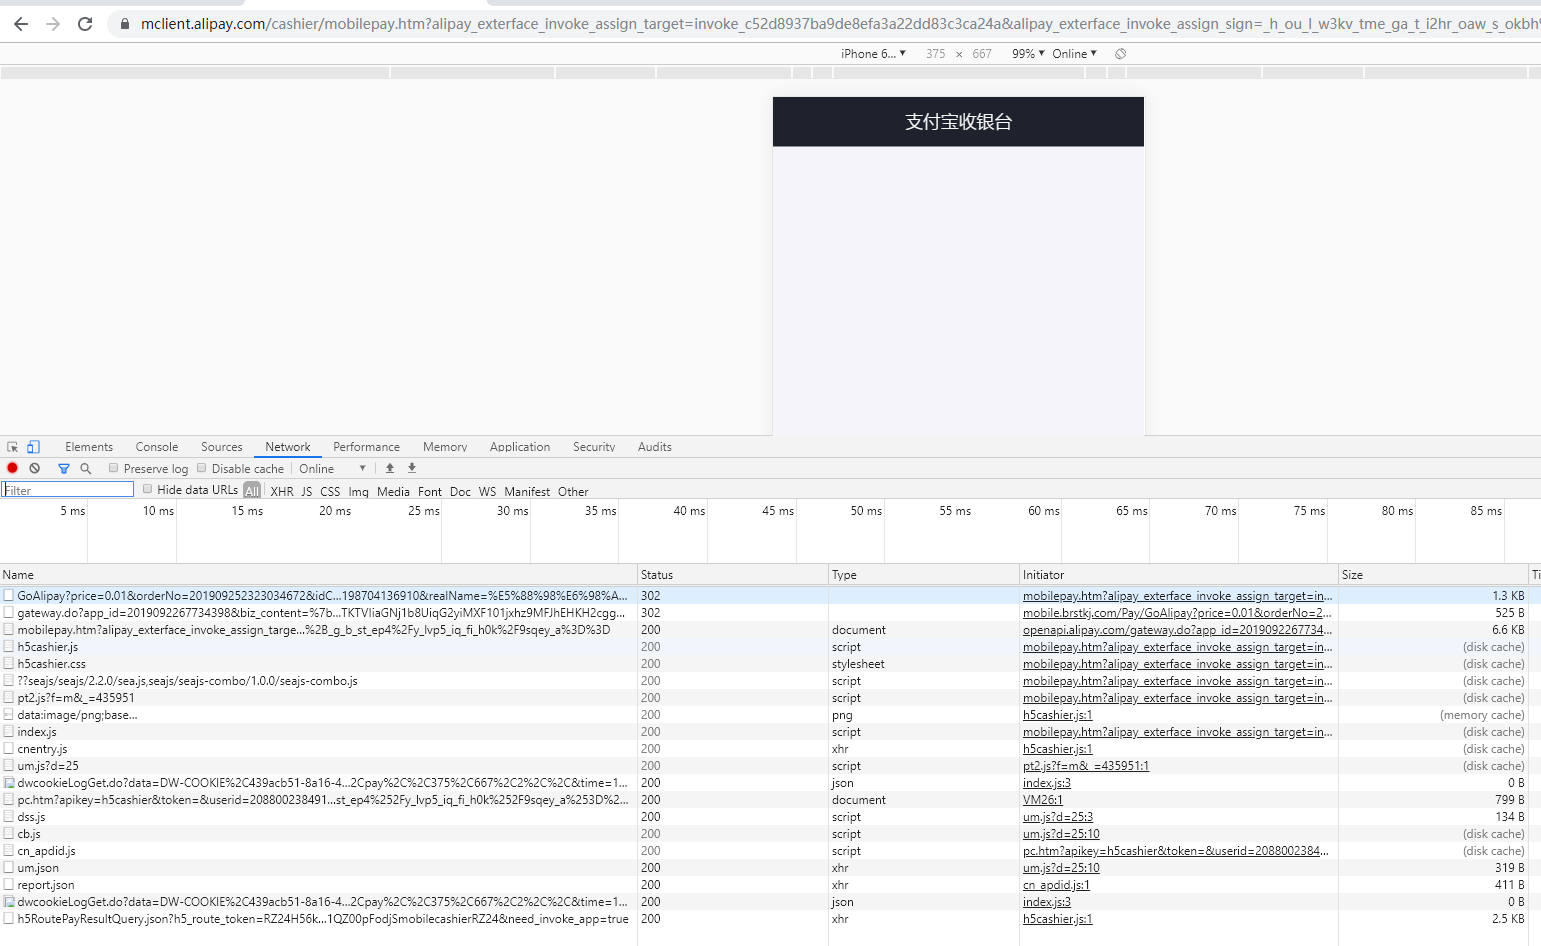Open iPhone 6 device selector dropdown
1541x946 pixels.
[x=873, y=54]
